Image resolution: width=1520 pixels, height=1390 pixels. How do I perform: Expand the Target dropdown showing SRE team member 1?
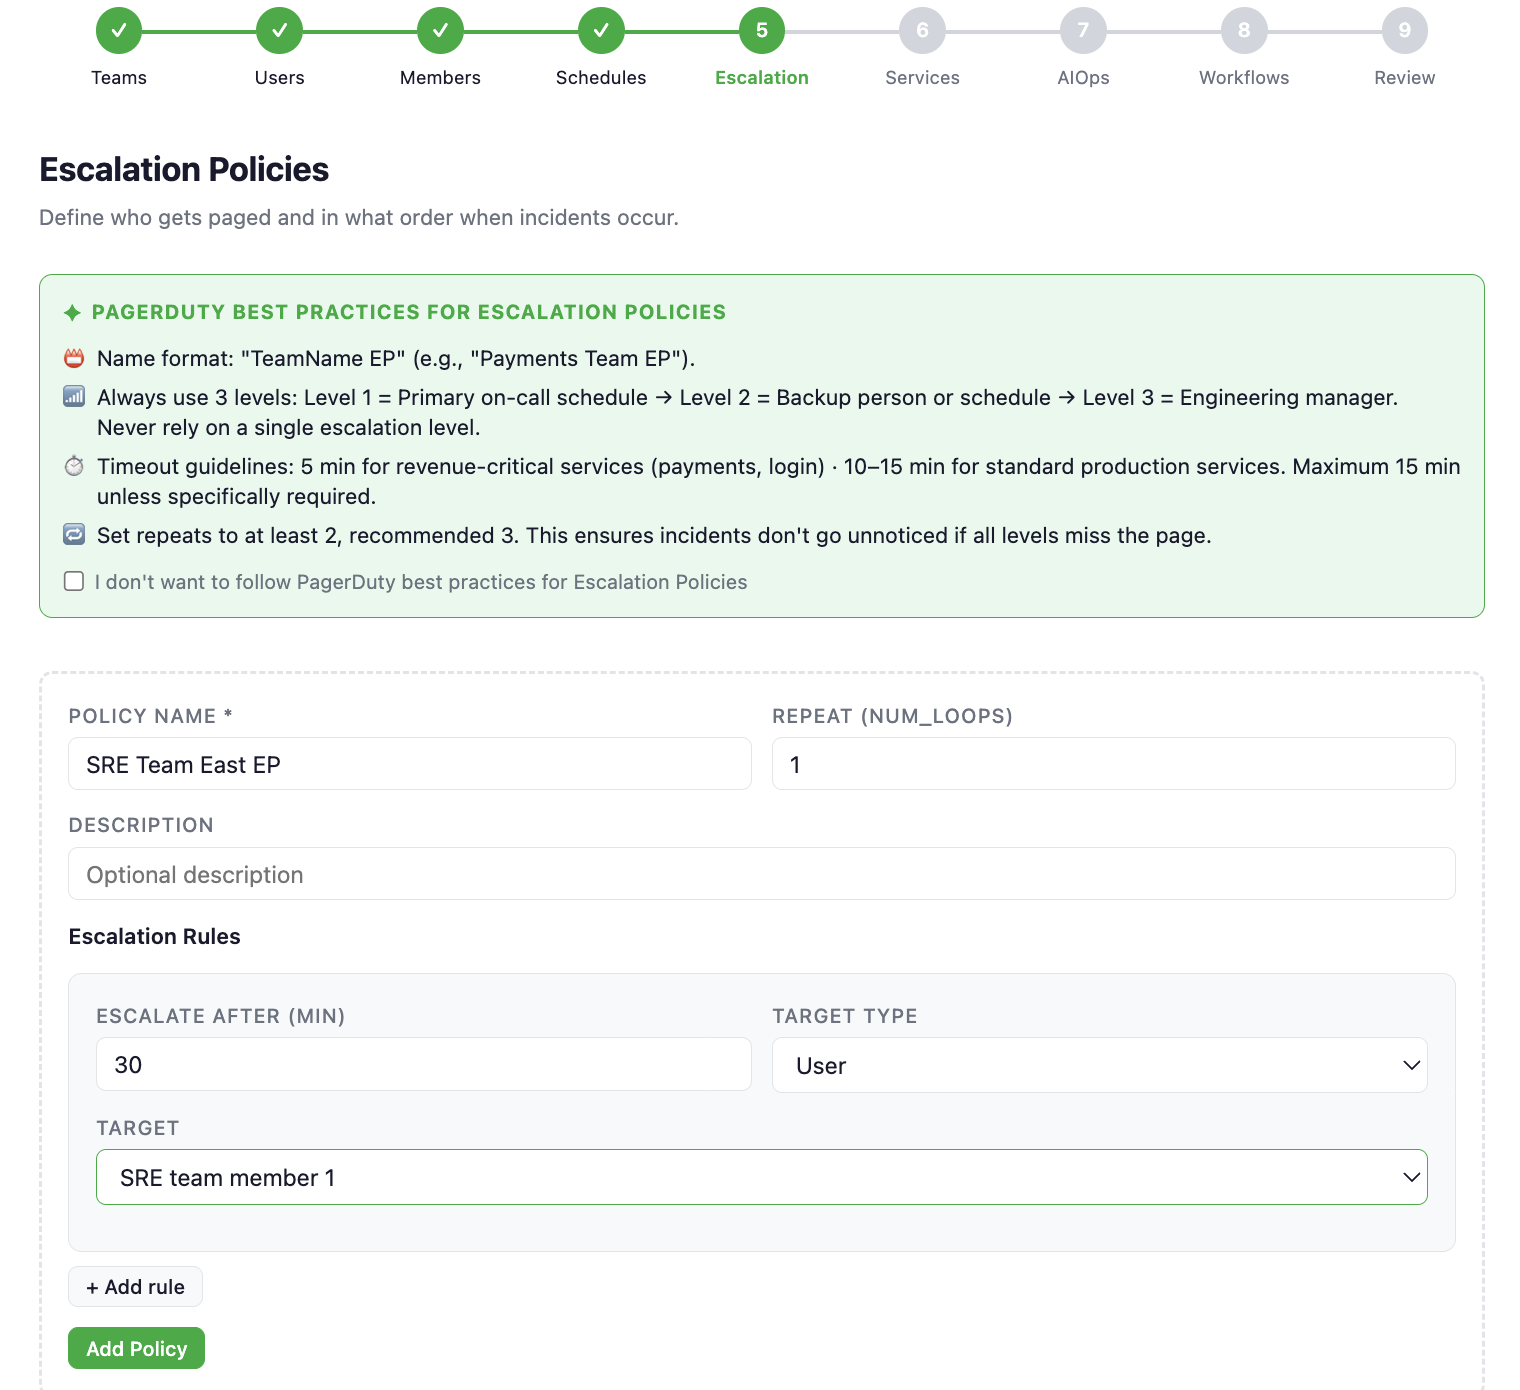point(762,1177)
